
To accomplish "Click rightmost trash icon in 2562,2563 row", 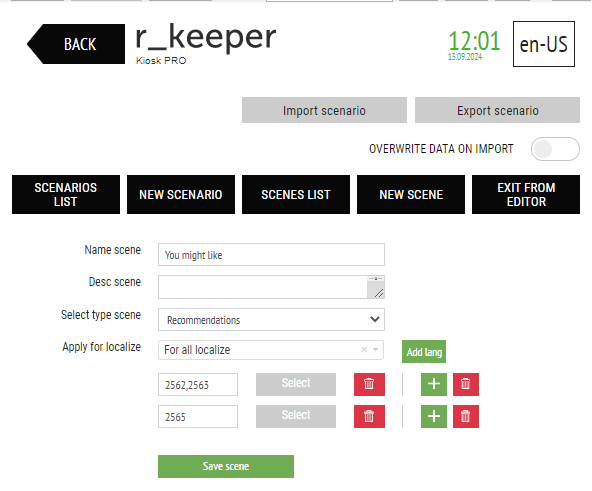I will (x=466, y=384).
